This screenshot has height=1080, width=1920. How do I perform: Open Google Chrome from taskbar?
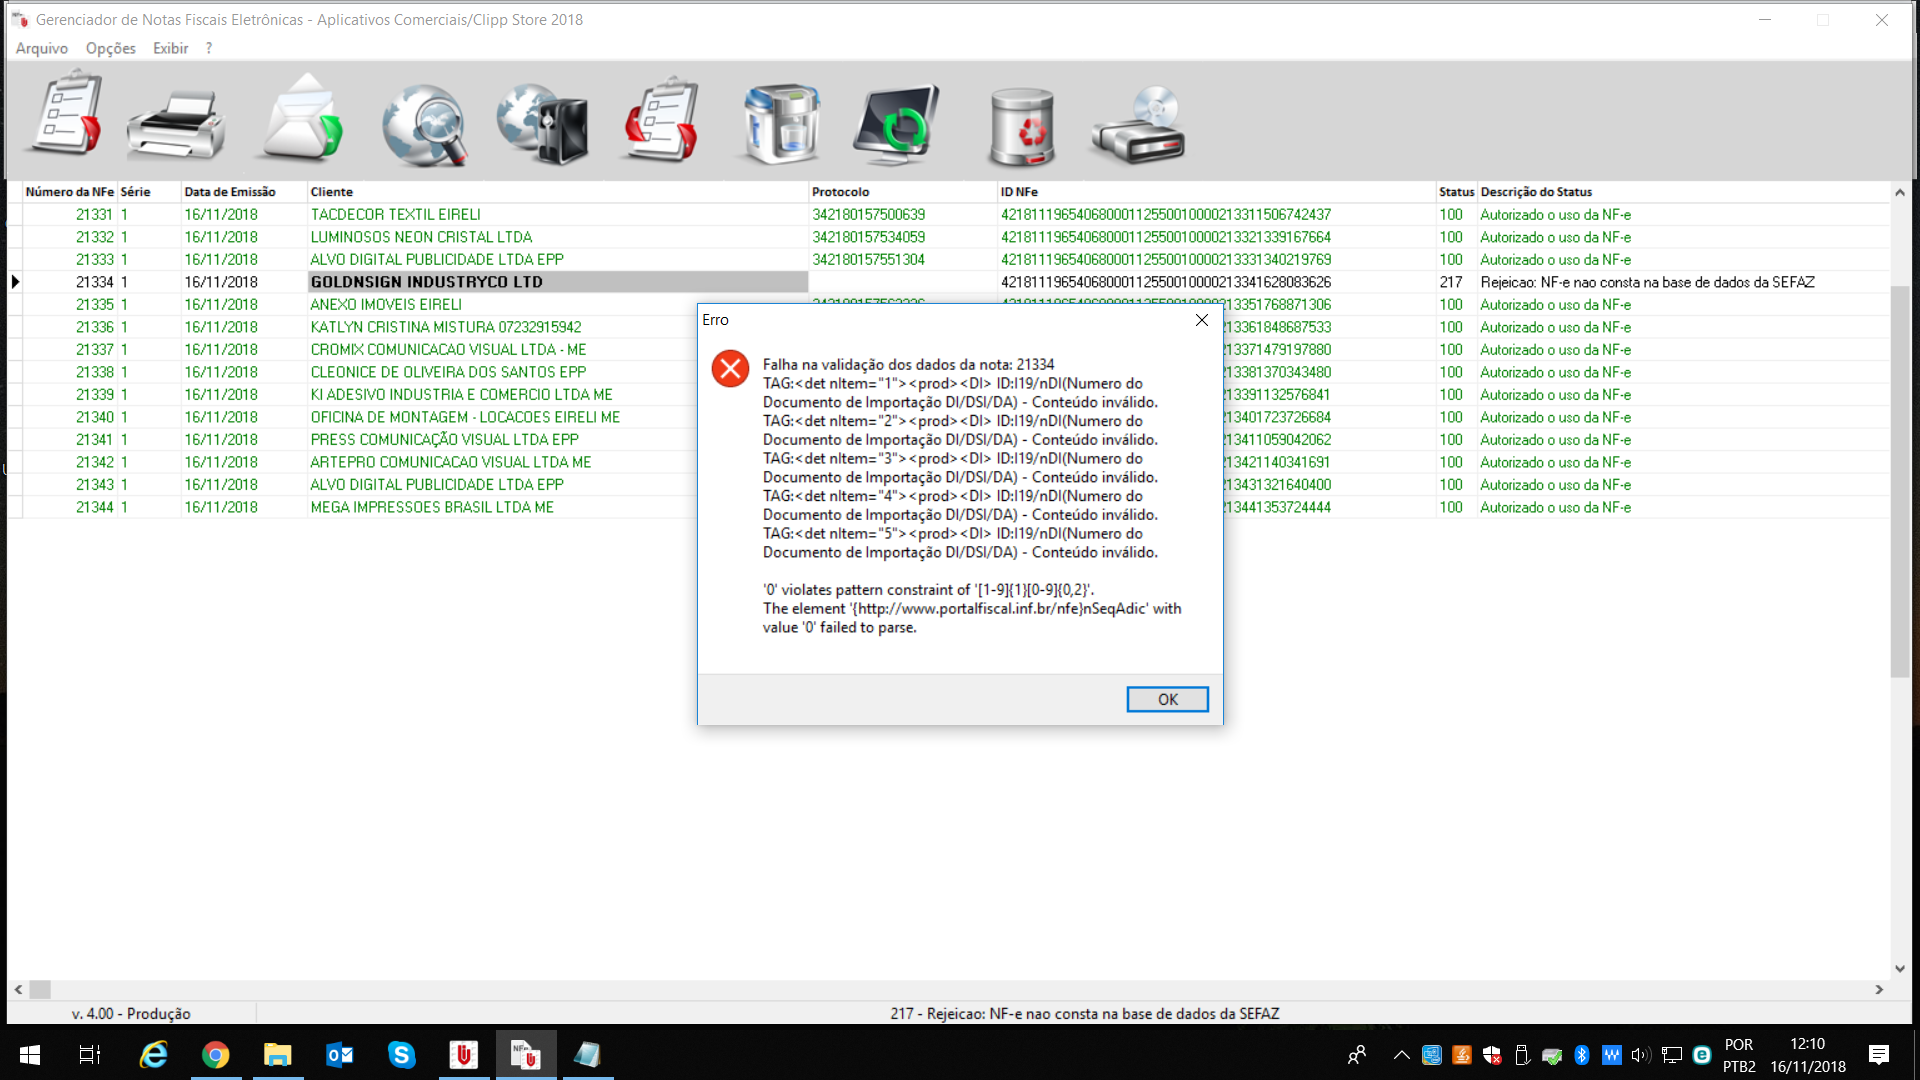coord(215,1054)
